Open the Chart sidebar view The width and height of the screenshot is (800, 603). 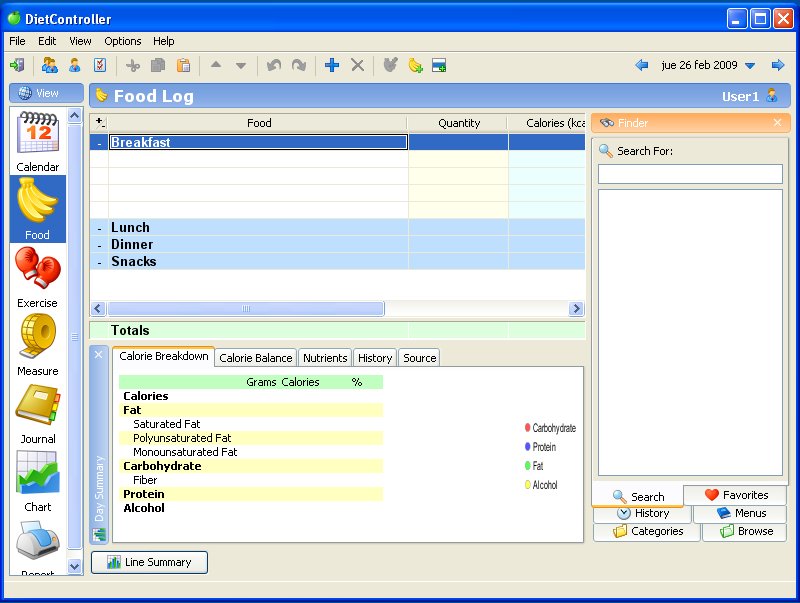click(38, 481)
